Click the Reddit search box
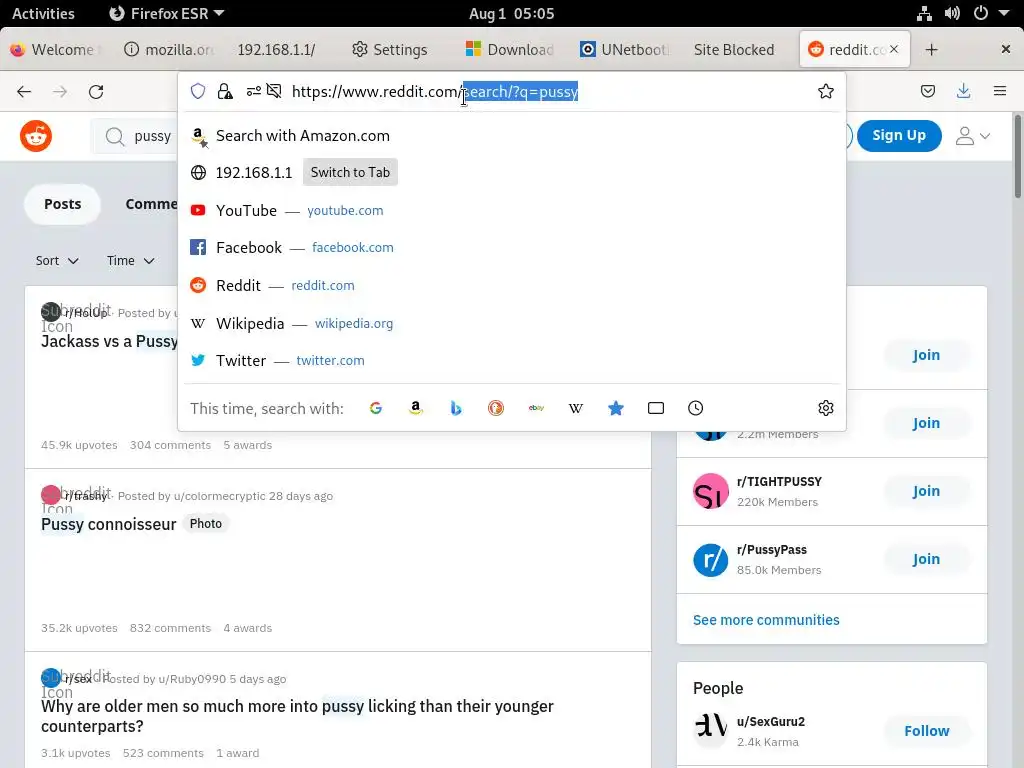The image size is (1024, 768). coord(134,136)
